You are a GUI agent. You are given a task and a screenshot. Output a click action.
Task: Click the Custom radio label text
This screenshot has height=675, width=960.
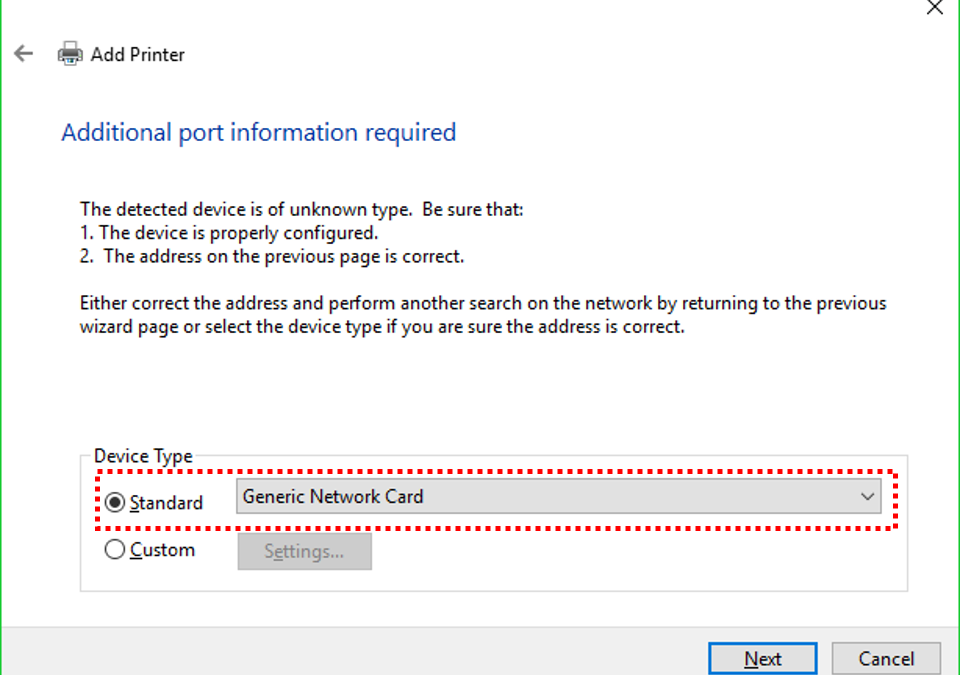(x=162, y=550)
